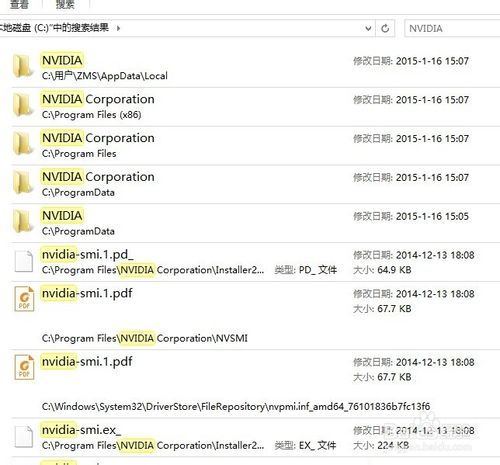Click NVIDIA Corporation name above C:\Program Files

(x=98, y=138)
